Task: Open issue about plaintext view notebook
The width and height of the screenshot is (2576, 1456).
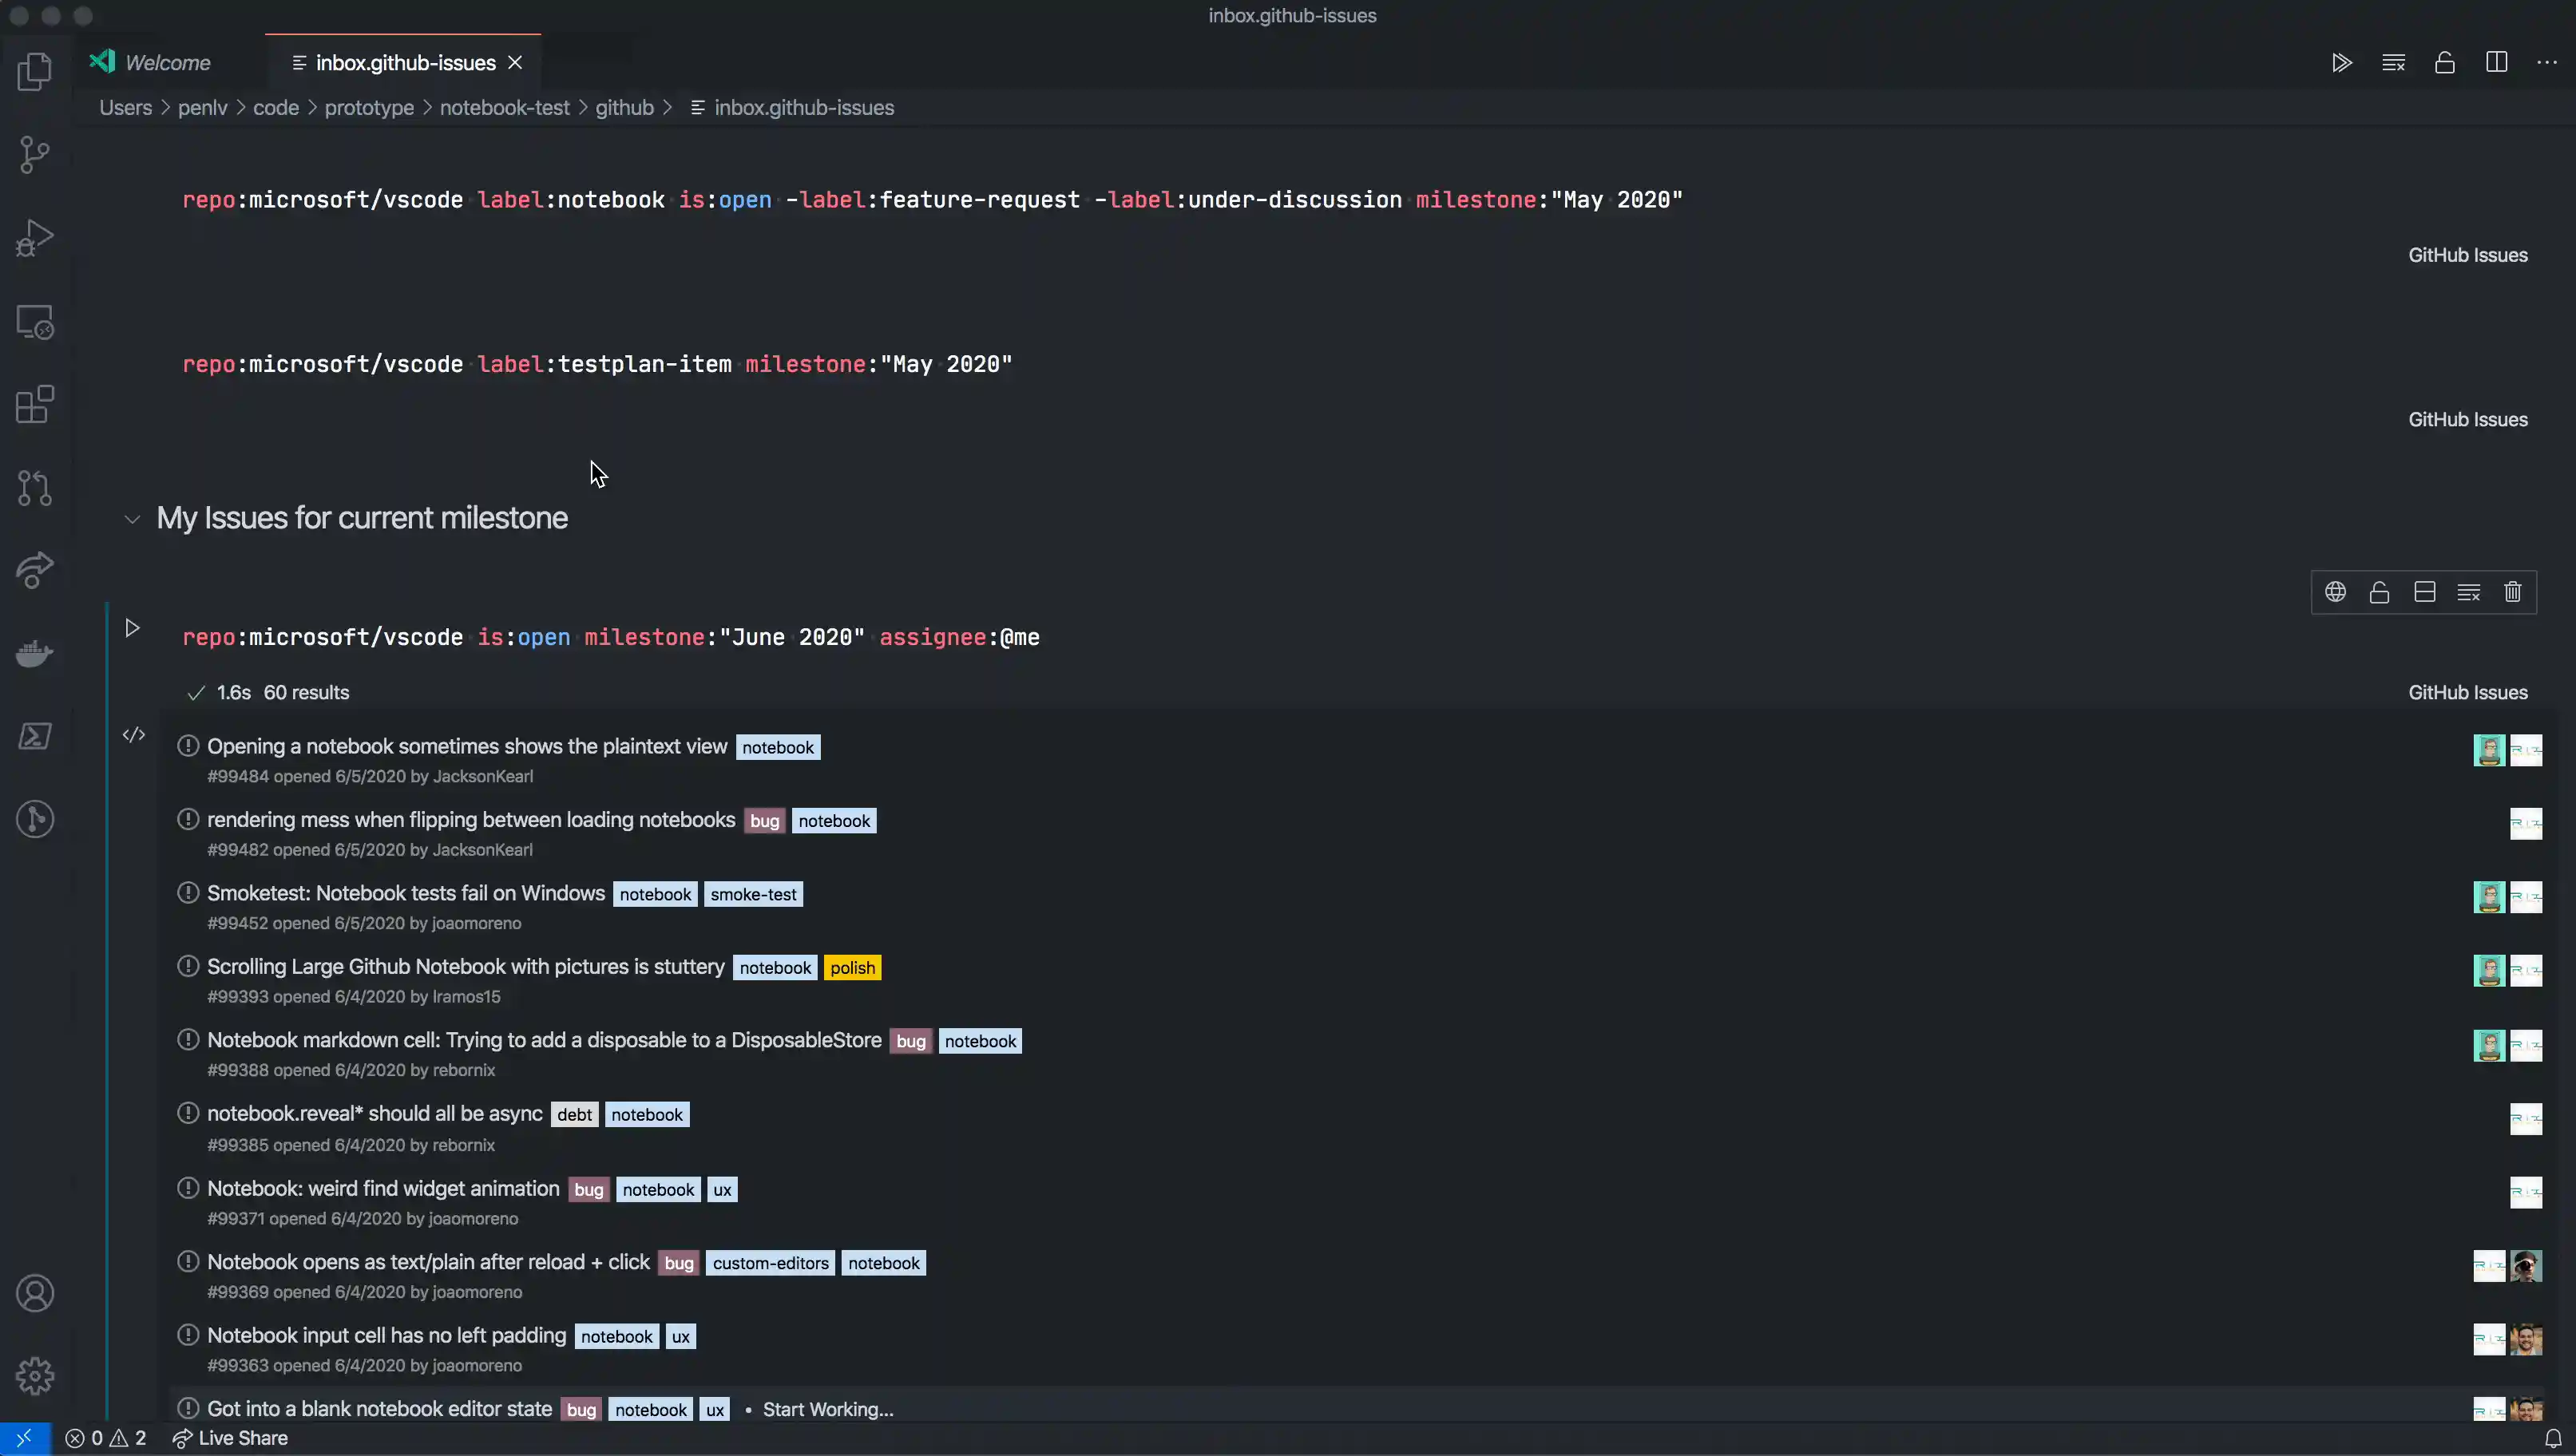Action: pos(466,747)
